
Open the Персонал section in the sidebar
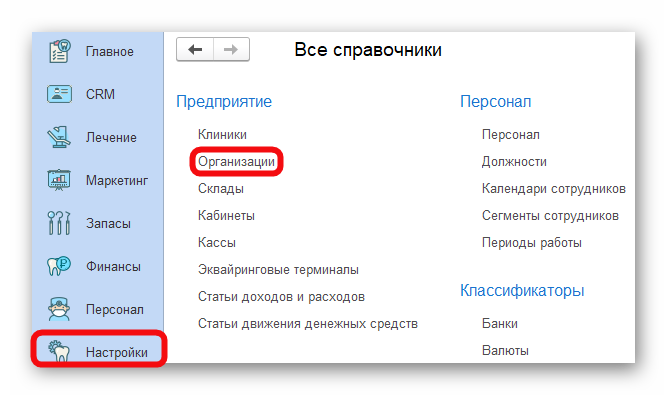(115, 309)
